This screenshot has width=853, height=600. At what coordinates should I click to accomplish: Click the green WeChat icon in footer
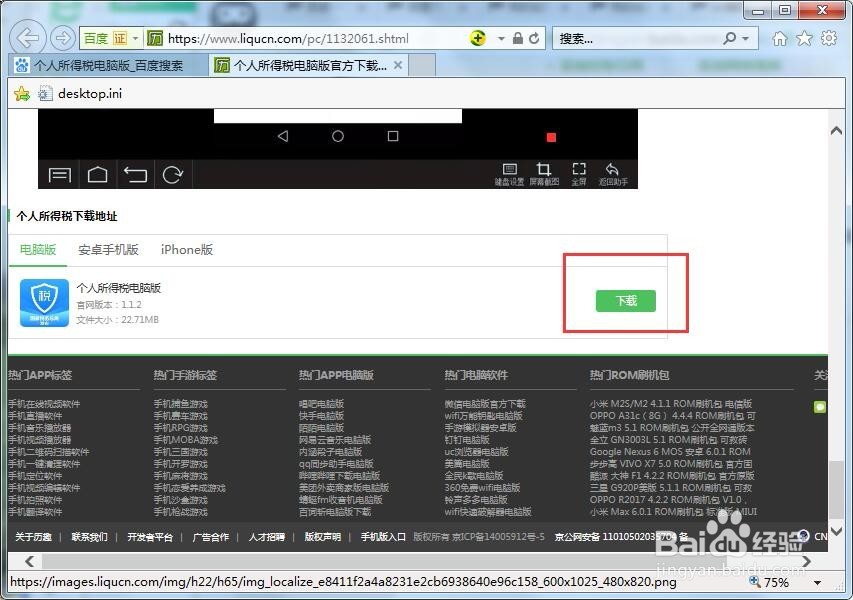(820, 407)
